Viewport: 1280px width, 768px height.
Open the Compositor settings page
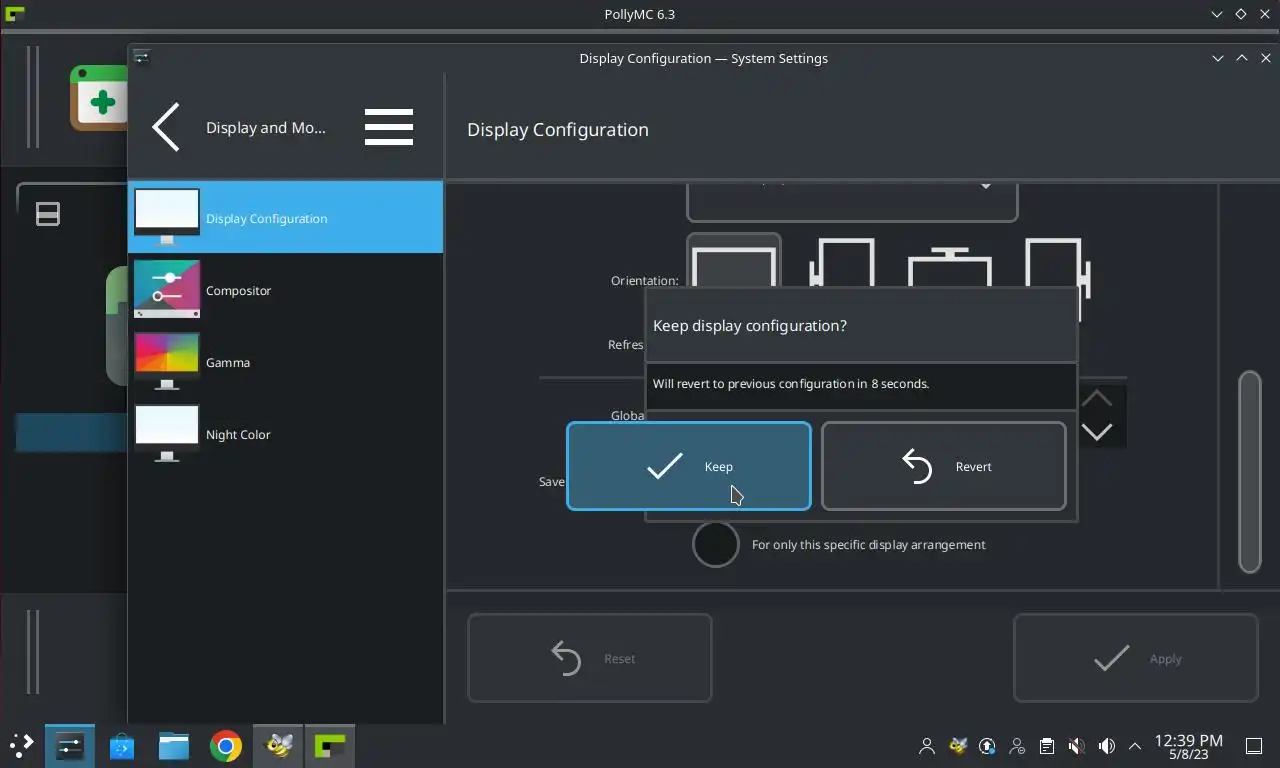(x=286, y=290)
